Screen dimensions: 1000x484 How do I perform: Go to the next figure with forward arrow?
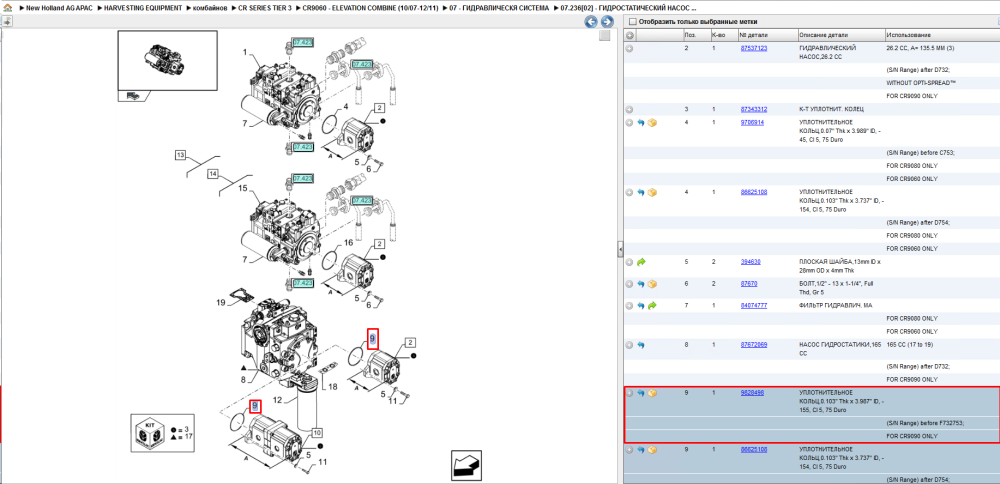(x=607, y=22)
